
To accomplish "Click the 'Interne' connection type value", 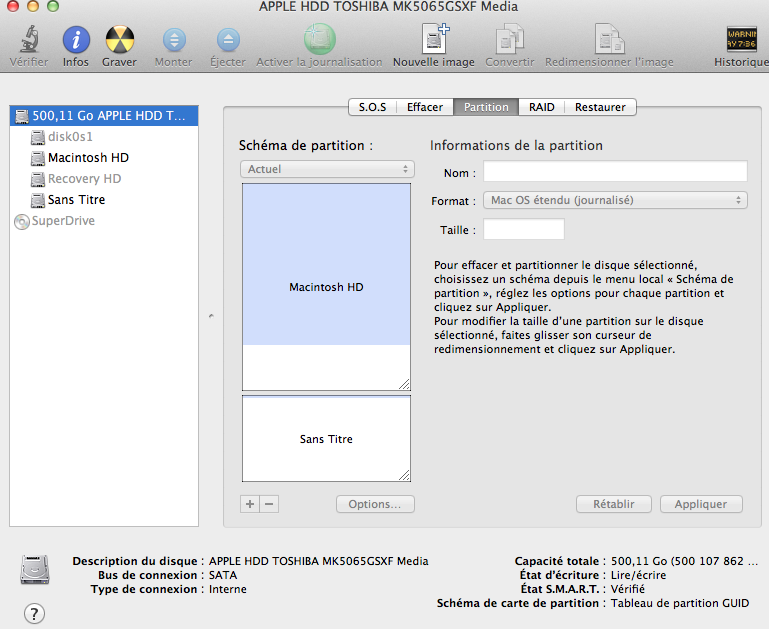I will pyautogui.click(x=228, y=589).
